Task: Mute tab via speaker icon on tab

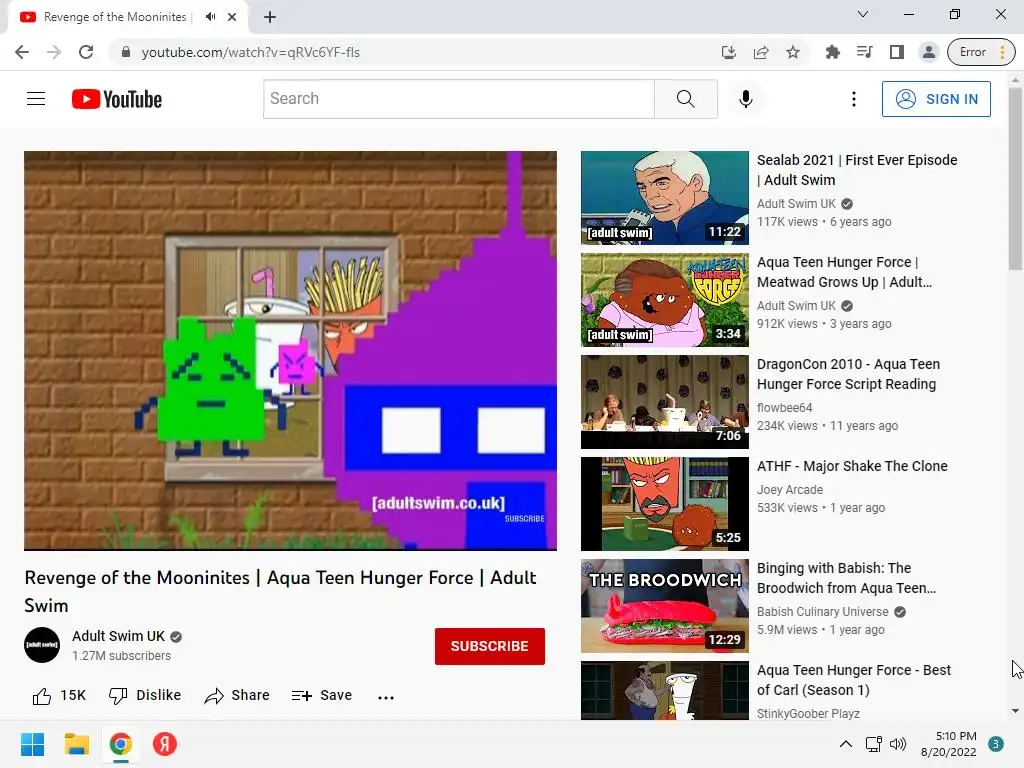Action: point(210,17)
